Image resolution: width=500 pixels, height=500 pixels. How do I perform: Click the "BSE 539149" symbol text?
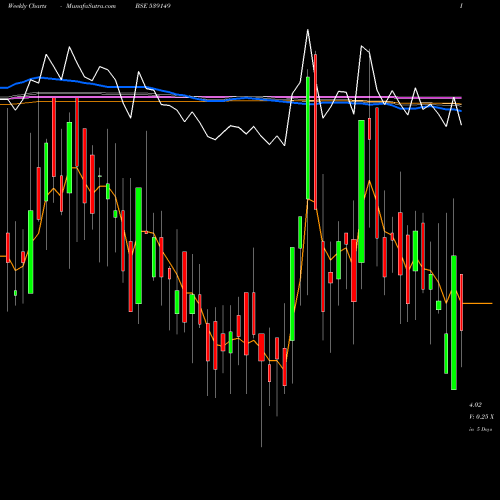pos(153,6)
